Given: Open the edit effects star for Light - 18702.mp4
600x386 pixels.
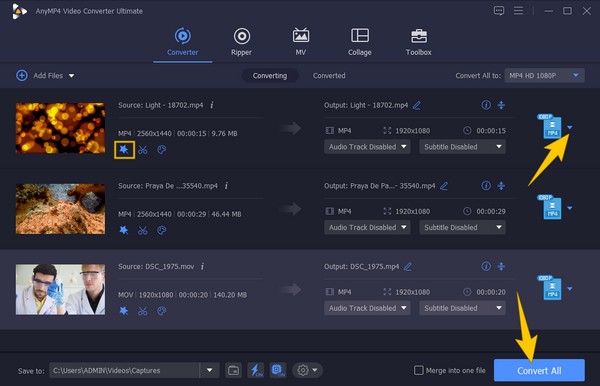Looking at the screenshot, I should (x=124, y=150).
